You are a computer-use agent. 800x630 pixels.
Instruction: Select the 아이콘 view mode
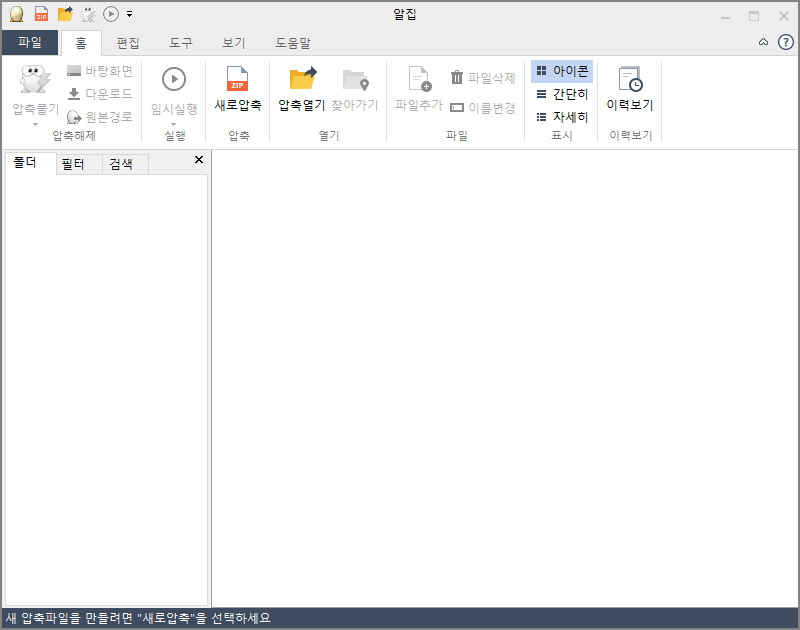562,71
